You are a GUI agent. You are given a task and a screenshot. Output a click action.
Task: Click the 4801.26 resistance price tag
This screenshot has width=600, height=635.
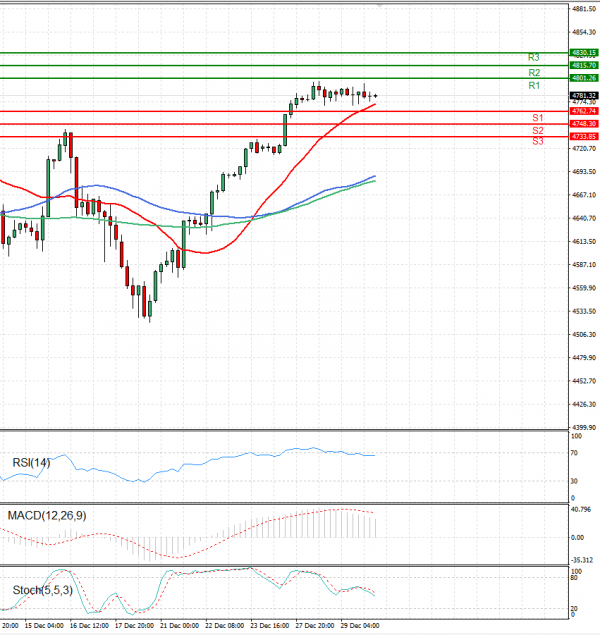coord(584,78)
